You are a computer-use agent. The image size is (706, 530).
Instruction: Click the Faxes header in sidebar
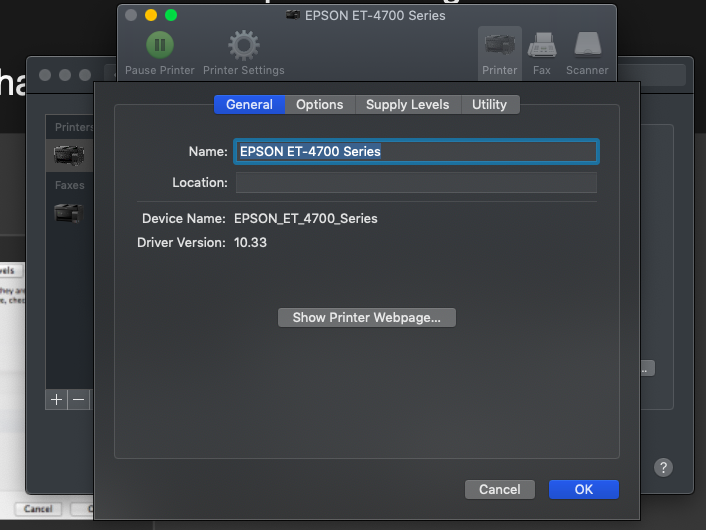tap(70, 185)
